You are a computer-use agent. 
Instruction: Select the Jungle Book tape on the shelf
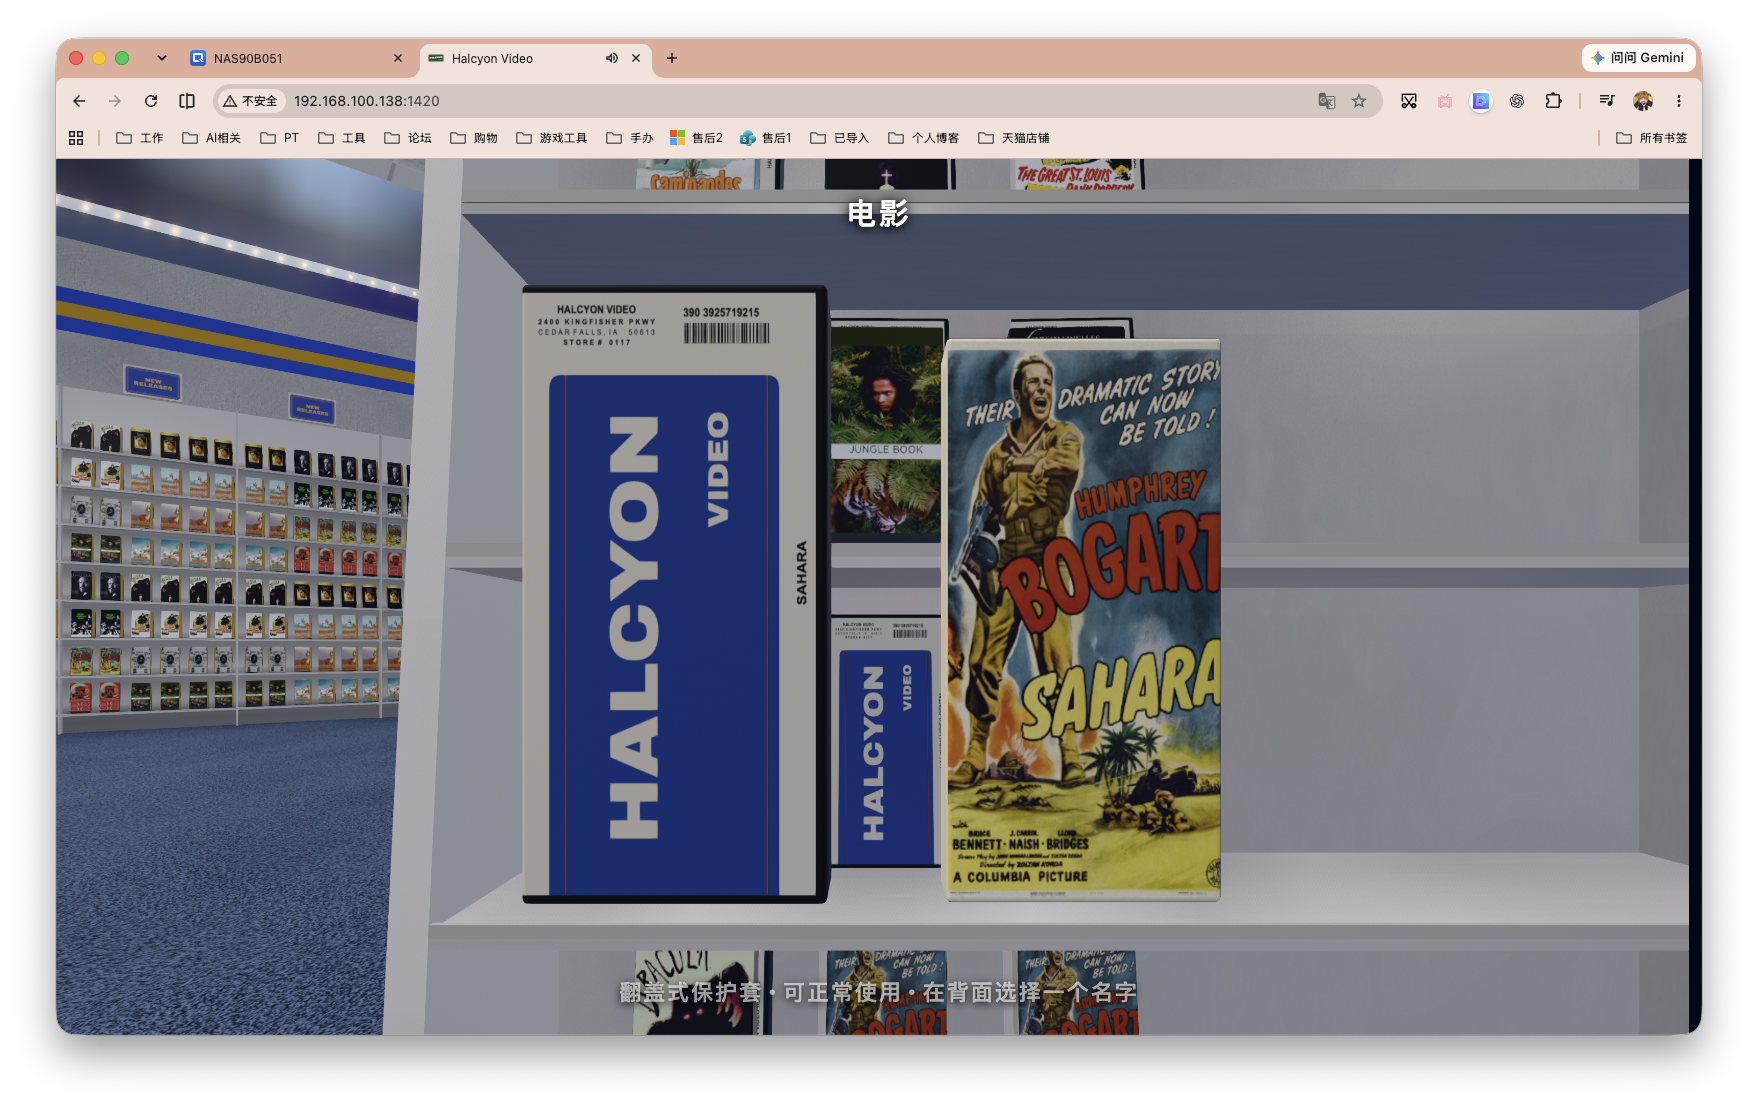[886, 432]
